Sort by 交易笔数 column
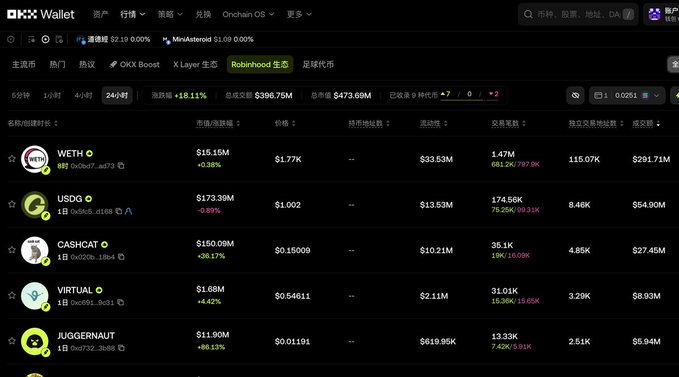This screenshot has width=679, height=377. [508, 123]
